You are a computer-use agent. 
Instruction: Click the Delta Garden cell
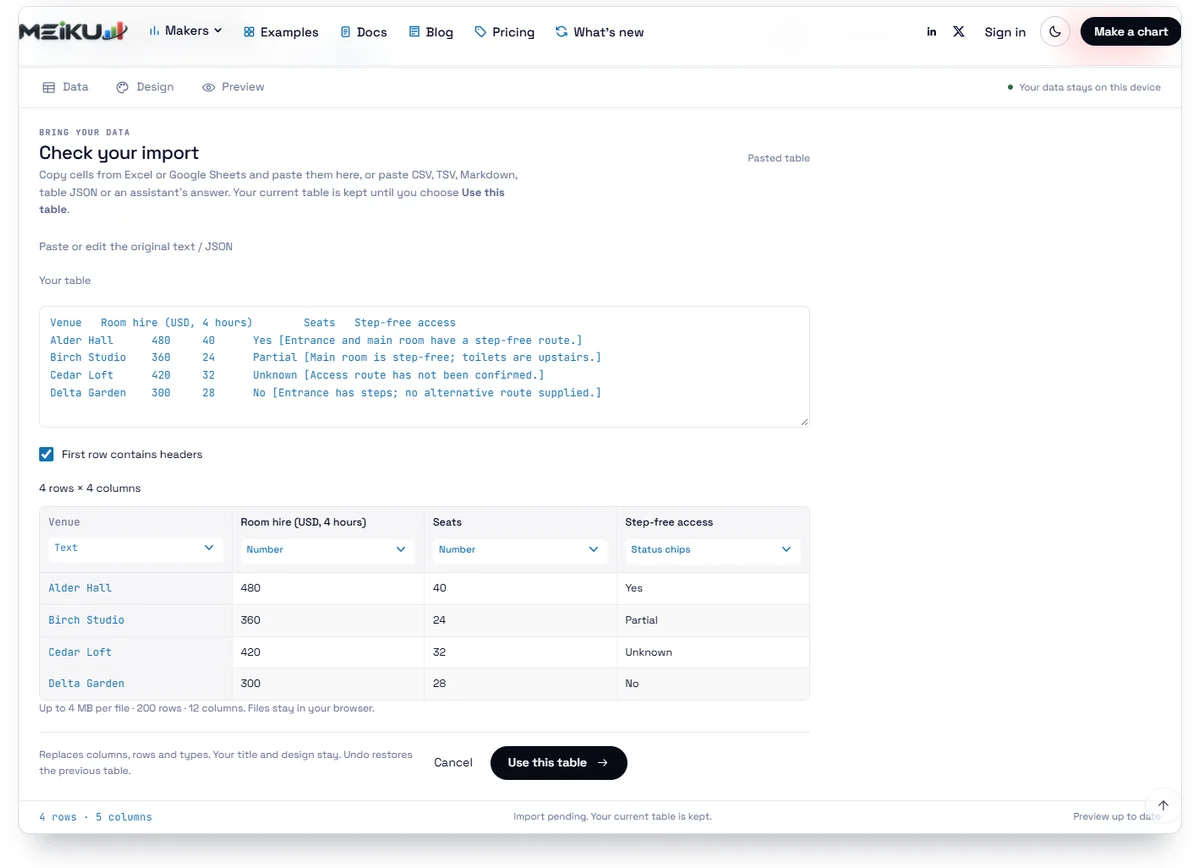pos(136,684)
